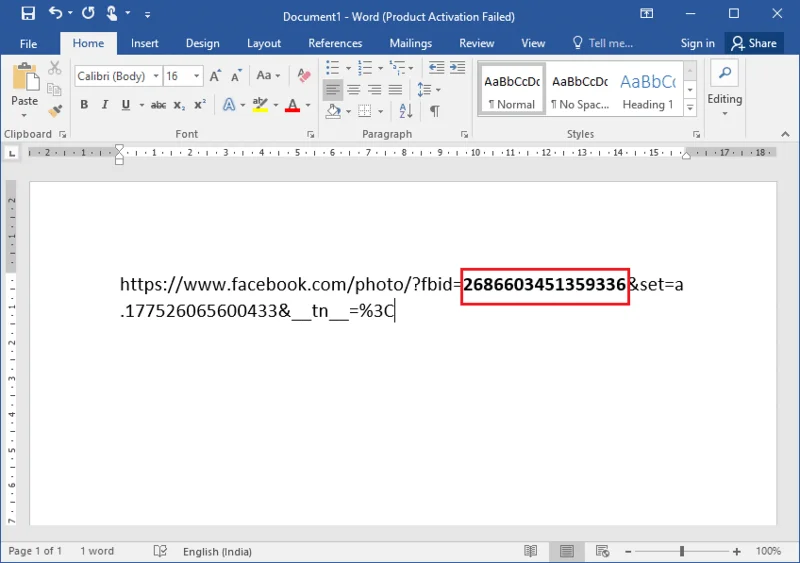Toggle Italic formatting
The image size is (800, 563).
(x=105, y=105)
